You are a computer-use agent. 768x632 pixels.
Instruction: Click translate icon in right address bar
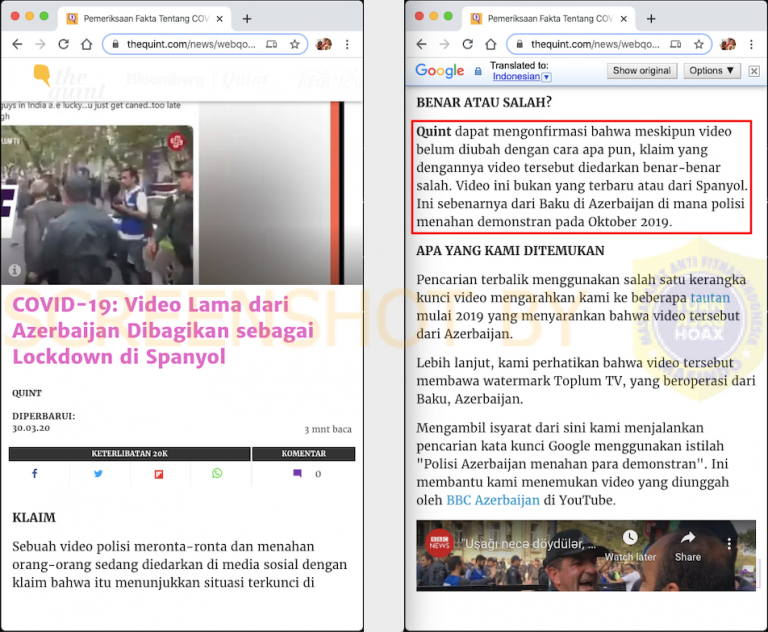click(675, 45)
